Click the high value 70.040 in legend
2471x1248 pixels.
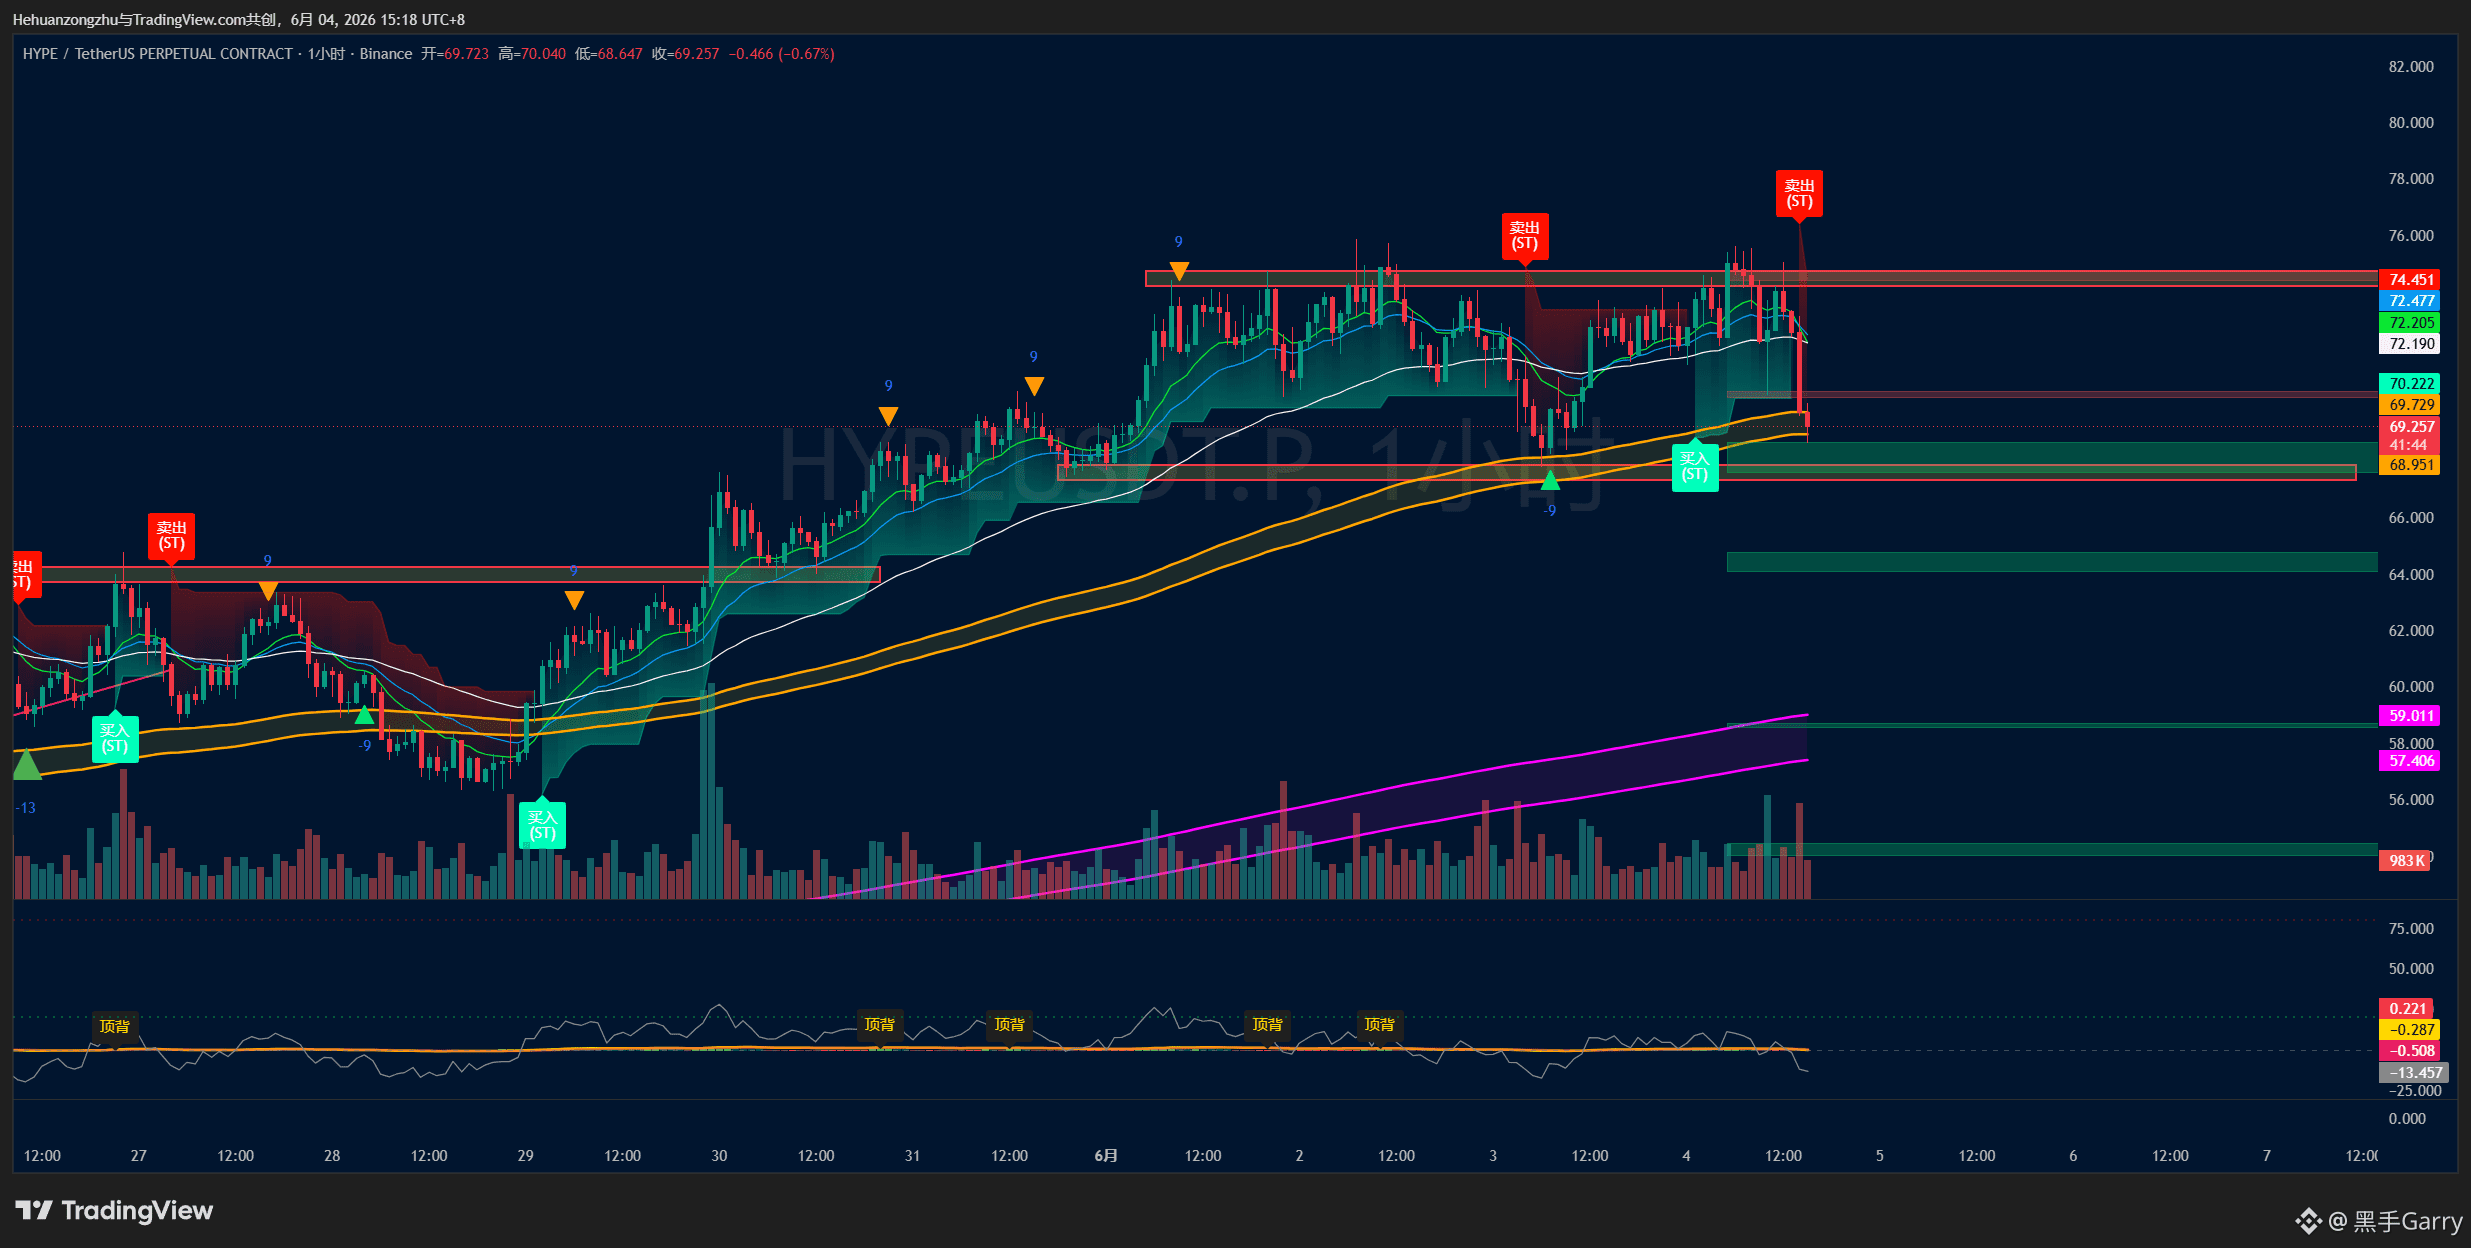pyautogui.click(x=543, y=54)
